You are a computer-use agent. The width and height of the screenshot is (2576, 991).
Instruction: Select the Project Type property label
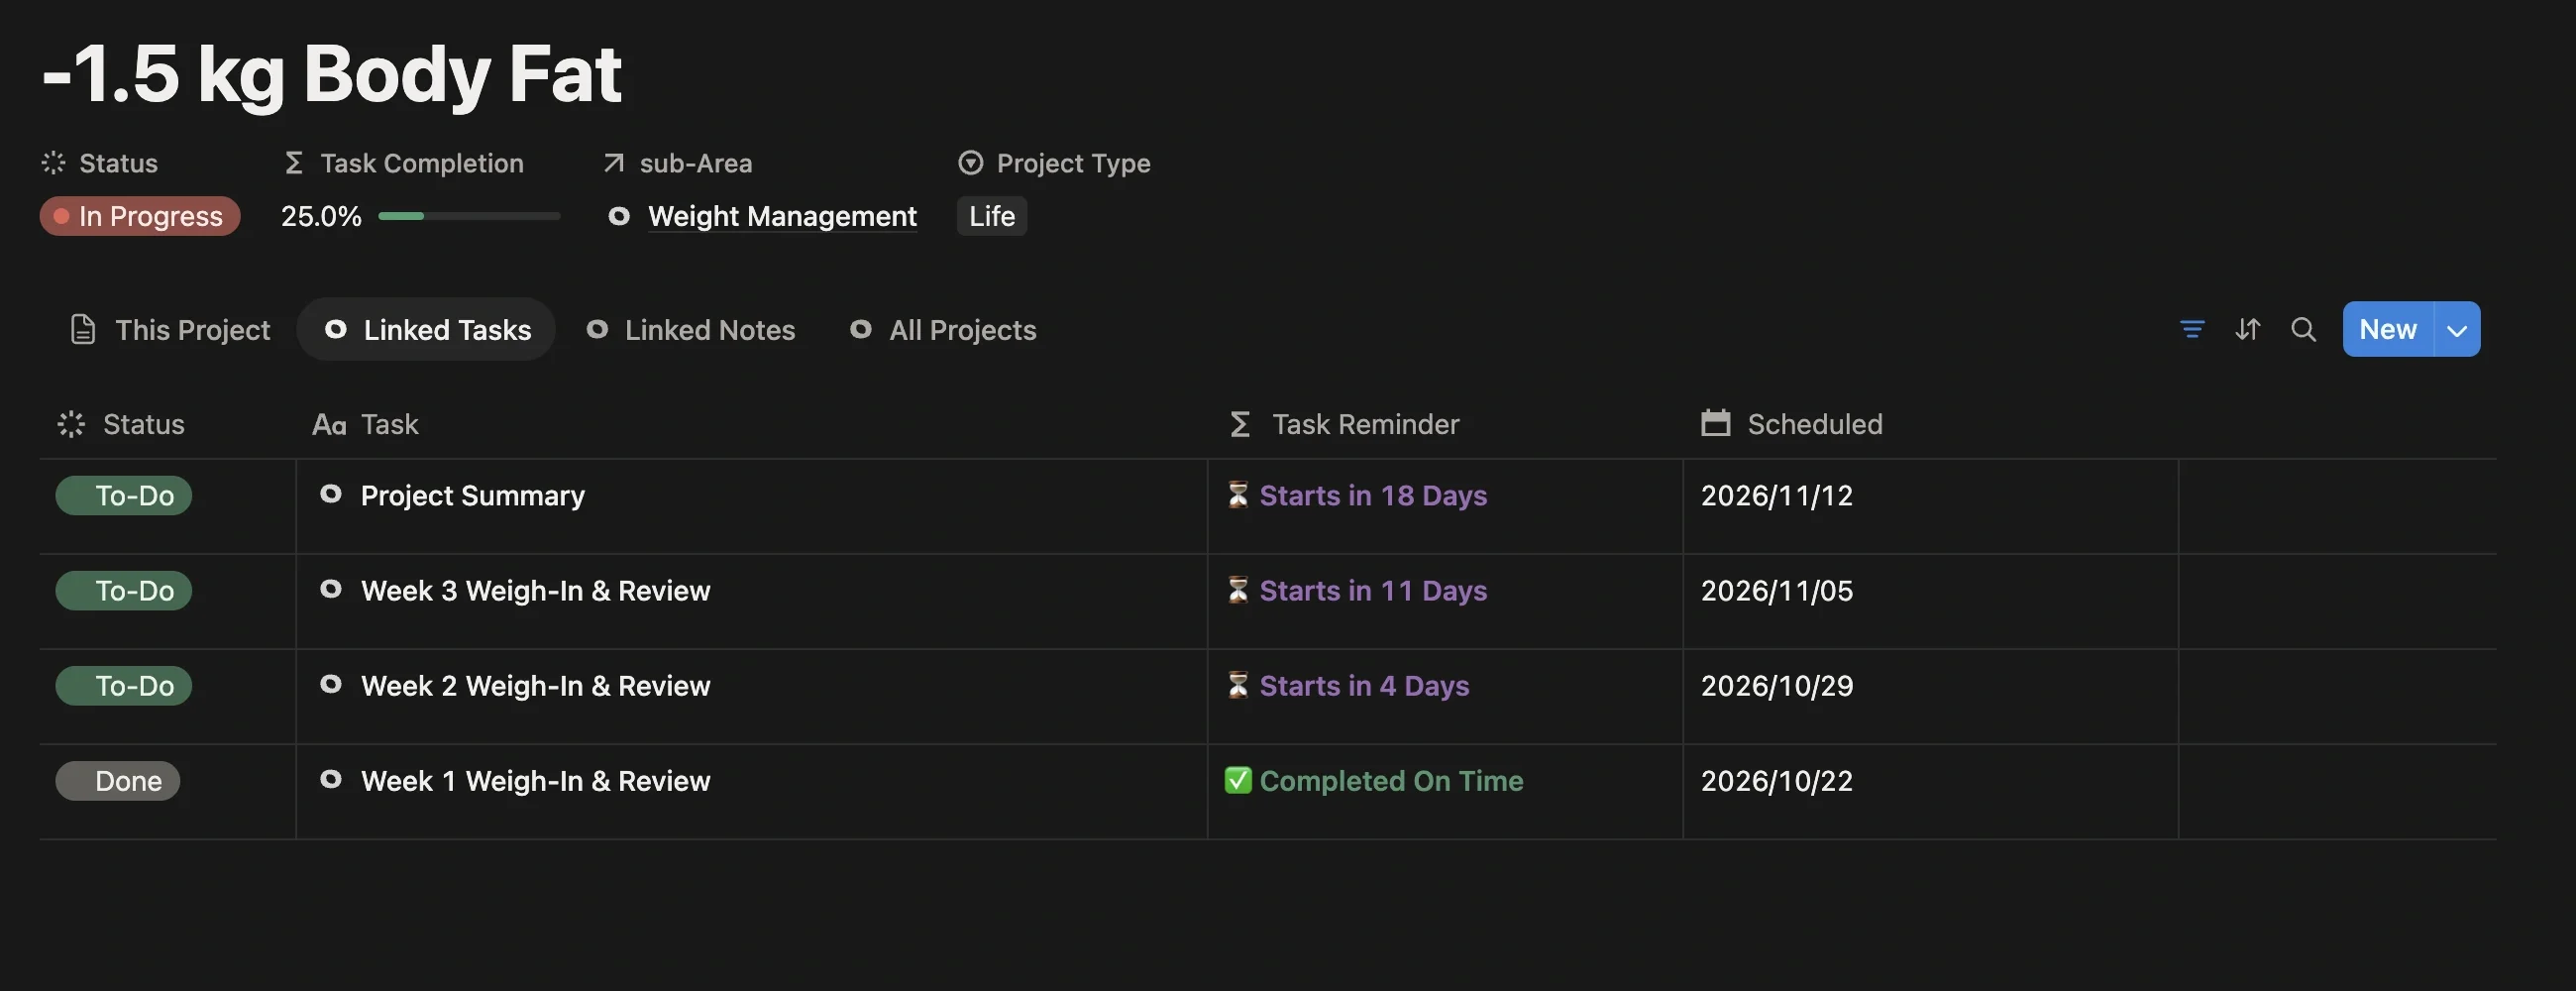pyautogui.click(x=1054, y=163)
